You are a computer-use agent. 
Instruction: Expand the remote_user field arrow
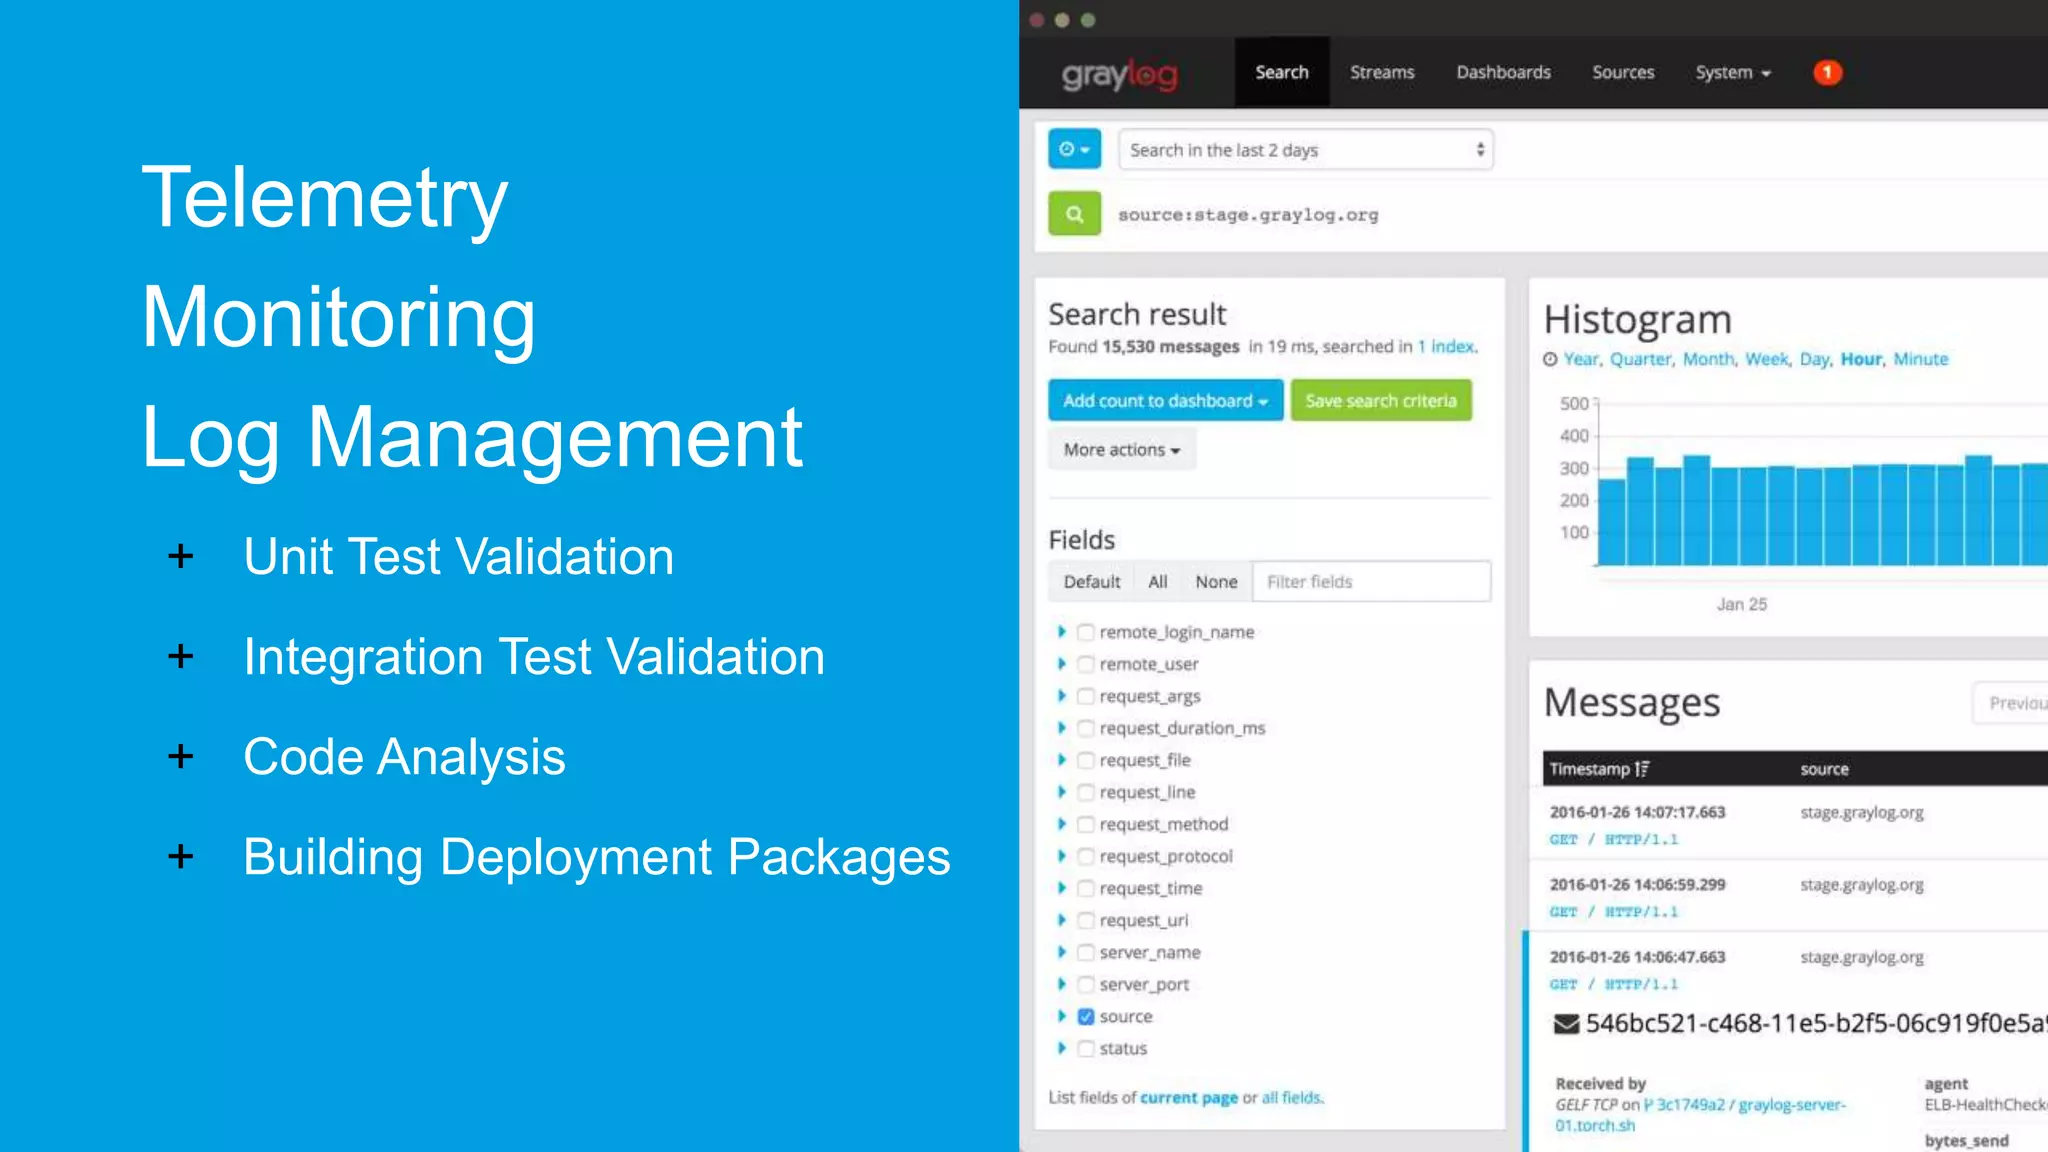[x=1062, y=664]
